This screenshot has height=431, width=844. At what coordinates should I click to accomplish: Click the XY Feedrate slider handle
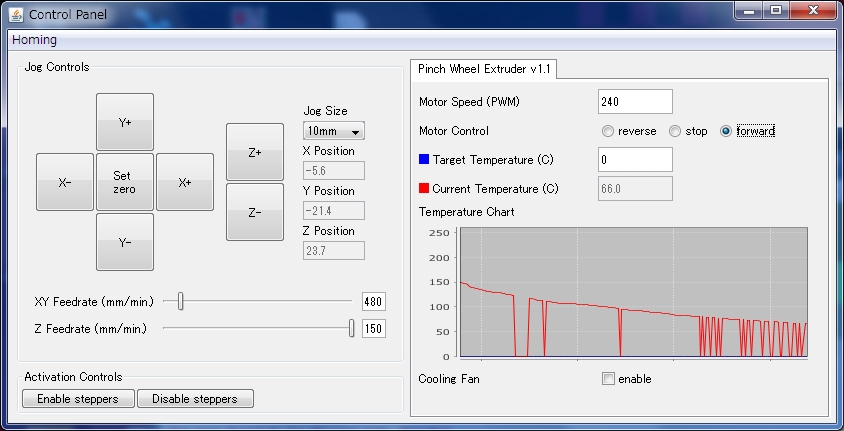[180, 301]
